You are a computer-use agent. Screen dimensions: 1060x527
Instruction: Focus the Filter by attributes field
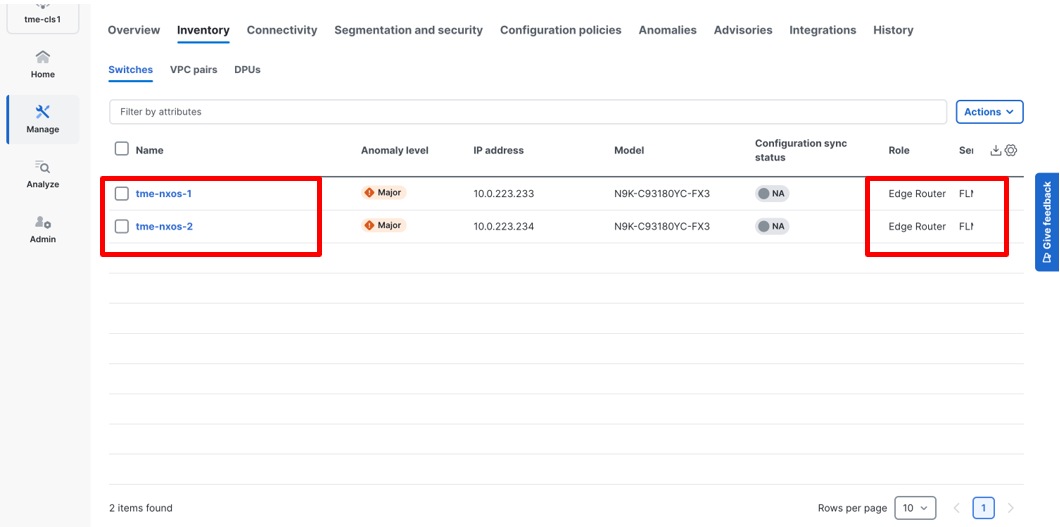527,112
